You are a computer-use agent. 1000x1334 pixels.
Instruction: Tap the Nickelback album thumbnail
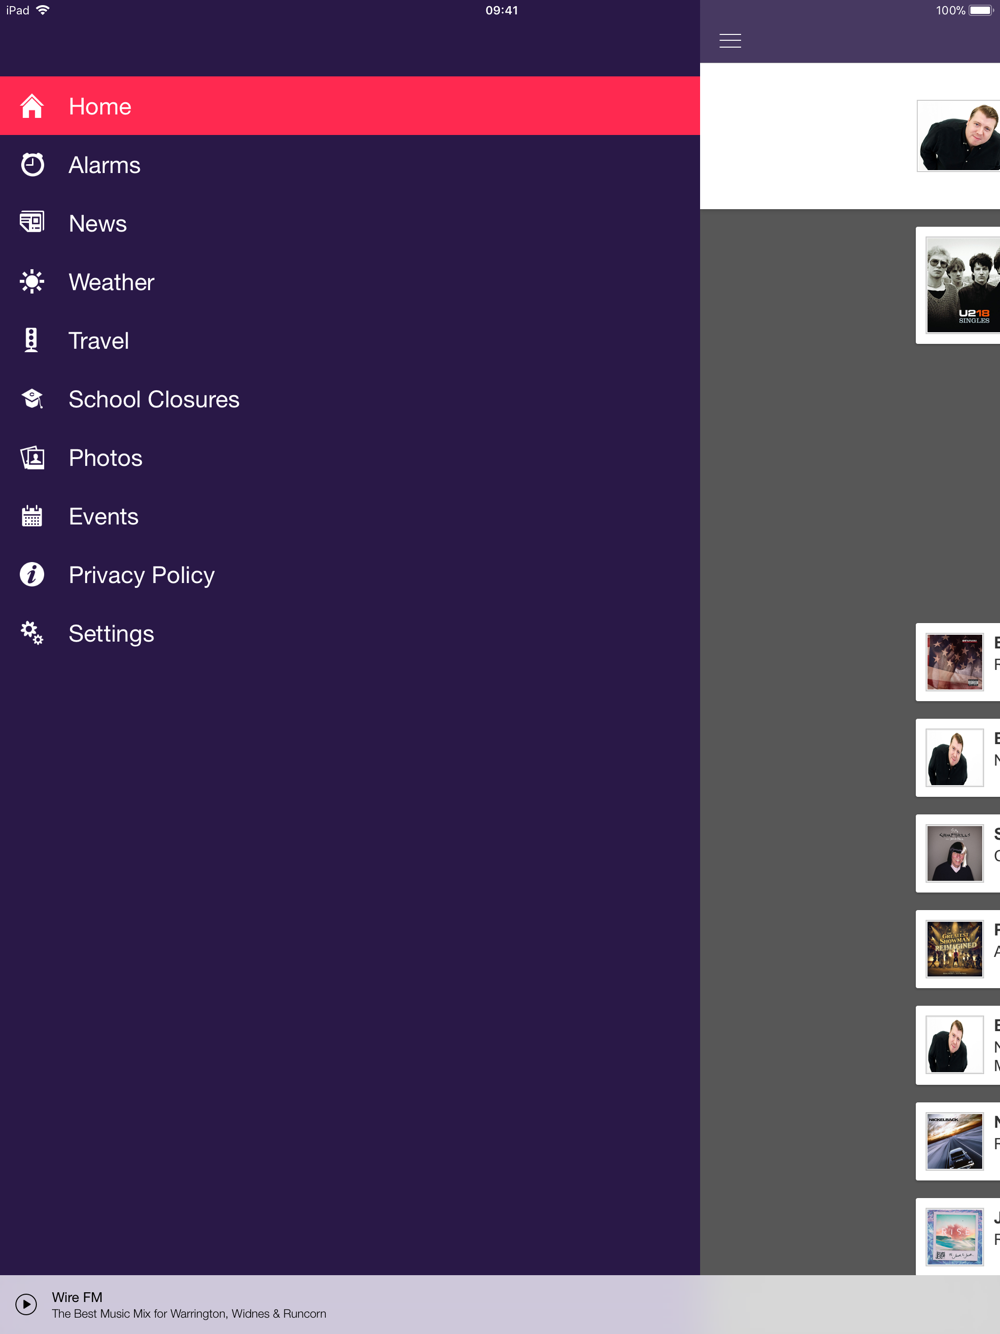[954, 1141]
